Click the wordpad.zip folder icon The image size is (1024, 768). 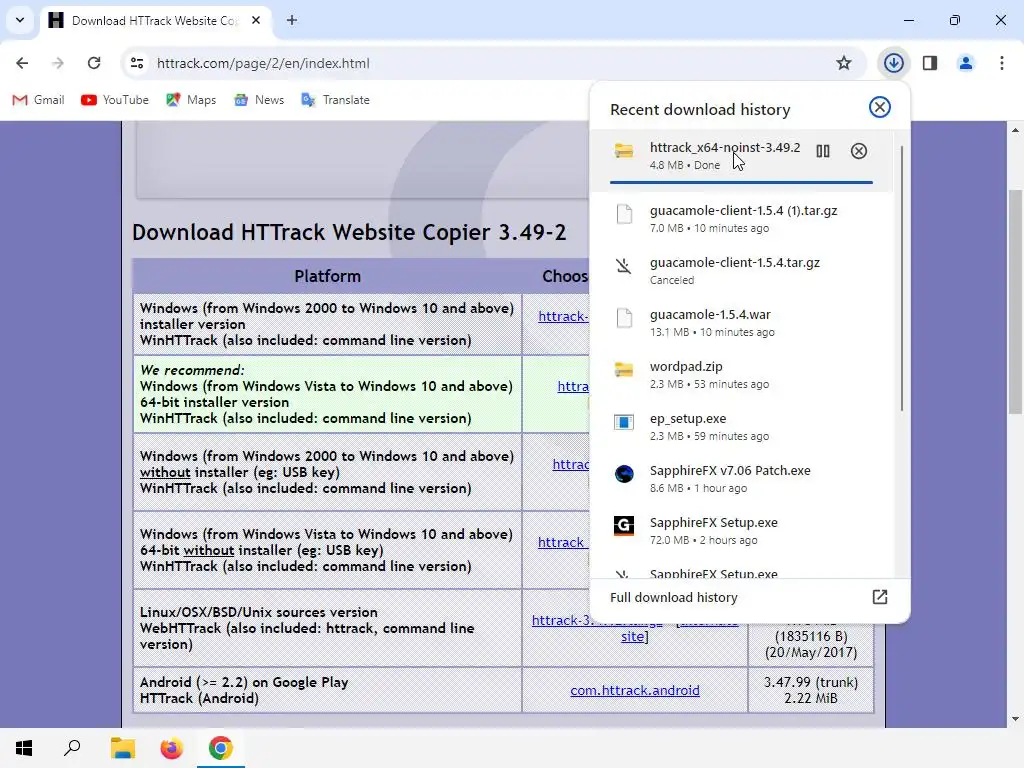tap(624, 370)
